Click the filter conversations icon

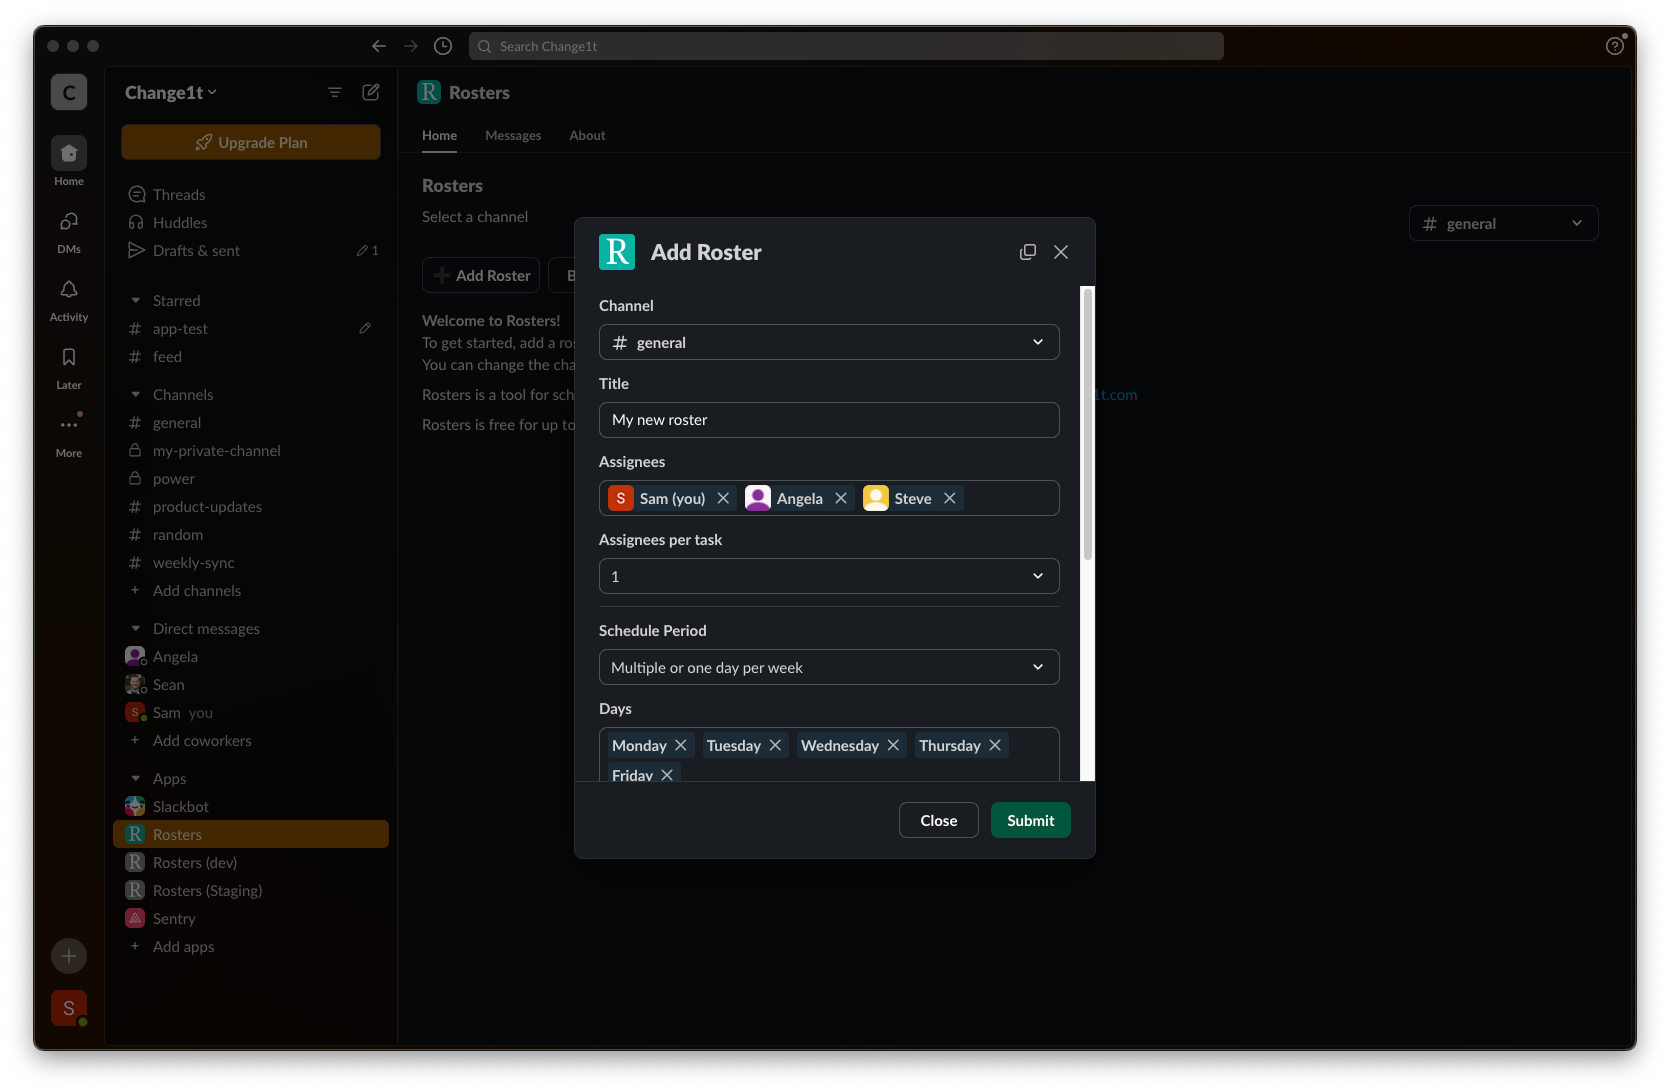coord(335,92)
